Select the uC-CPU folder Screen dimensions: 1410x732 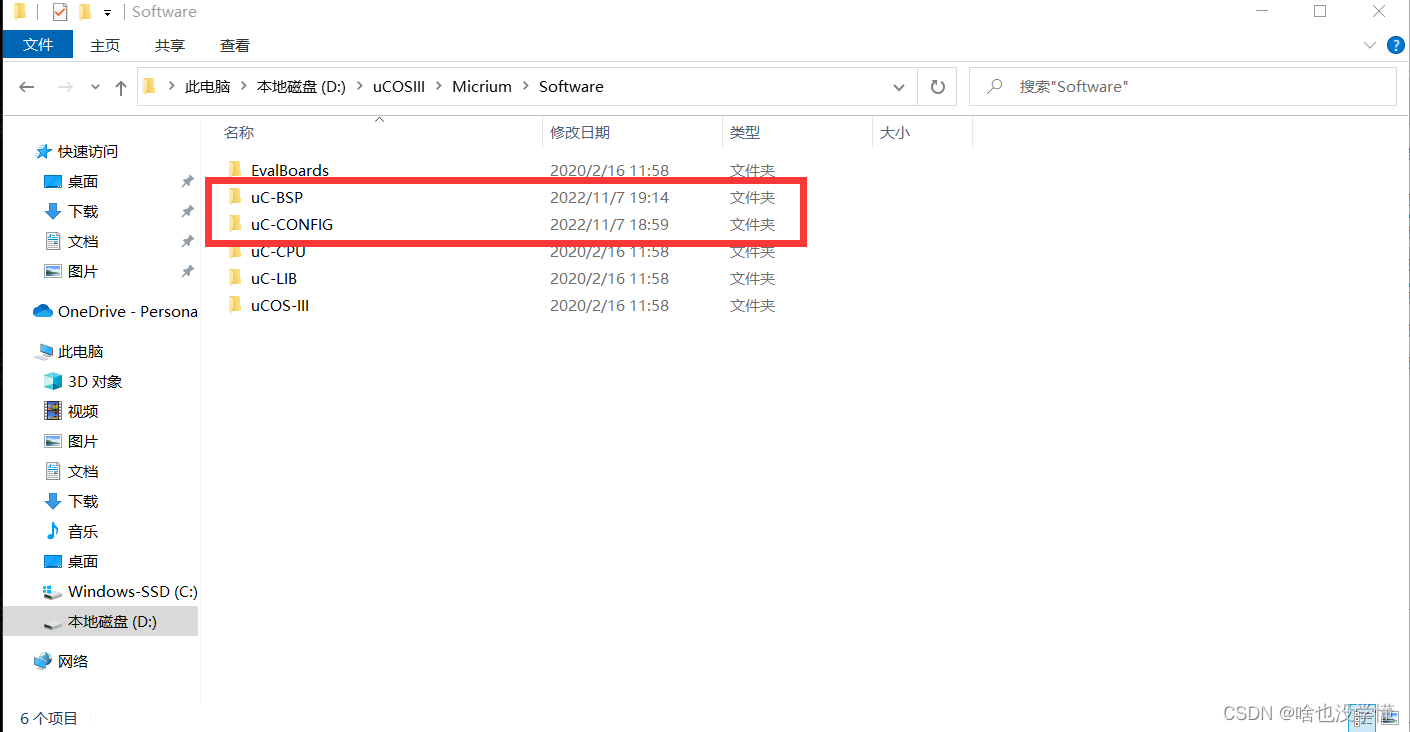278,251
